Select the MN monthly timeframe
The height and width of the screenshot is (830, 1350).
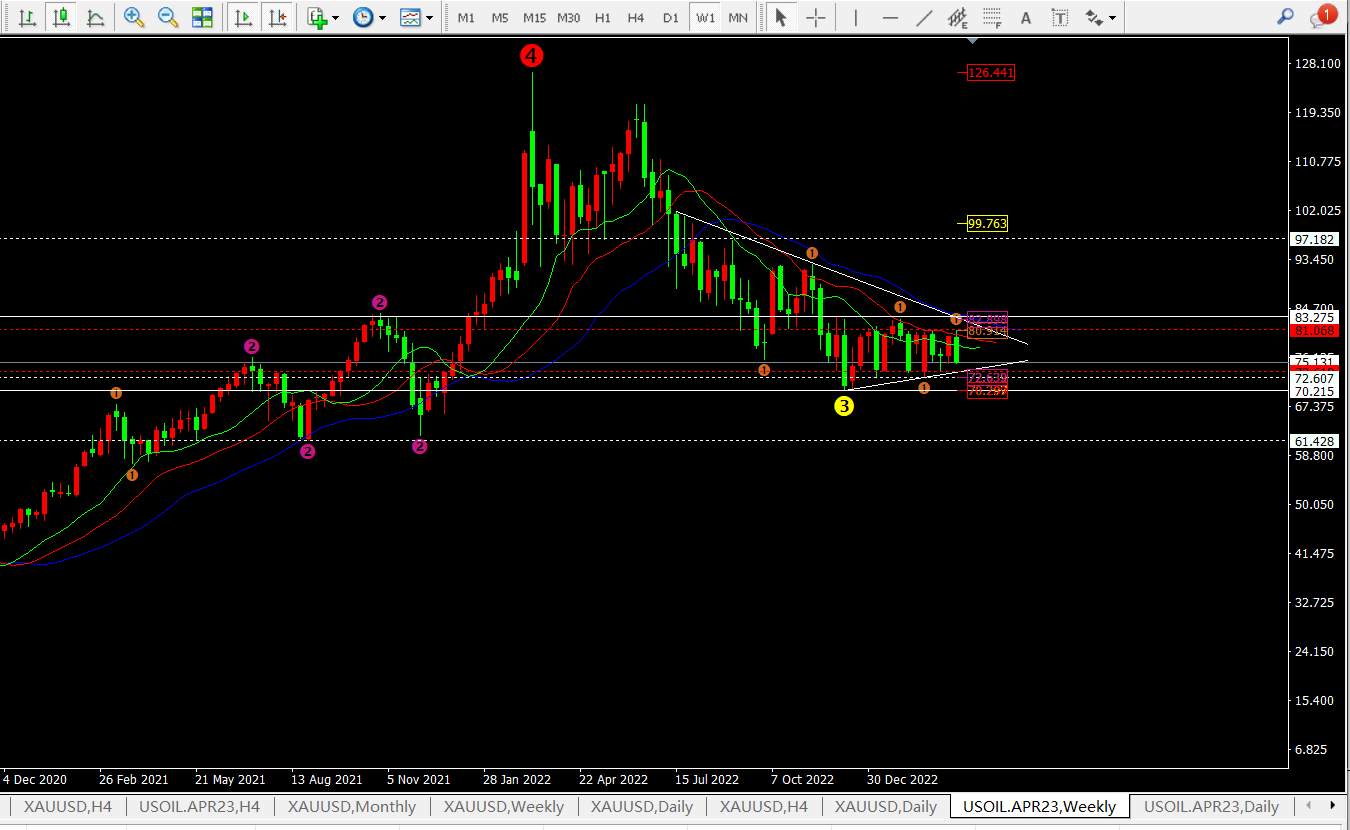pos(738,18)
